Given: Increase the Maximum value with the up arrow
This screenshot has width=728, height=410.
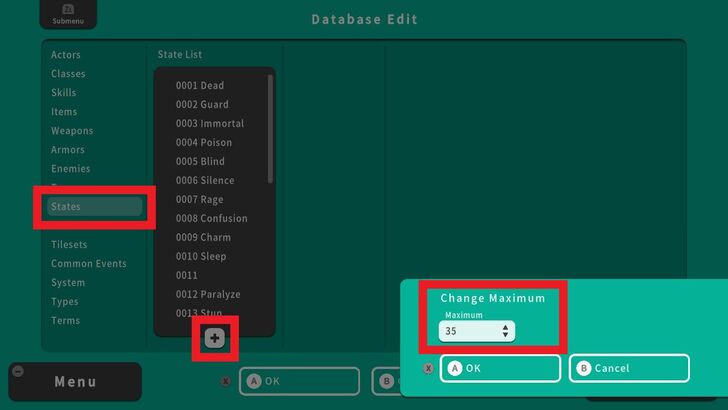Looking at the screenshot, I should [506, 327].
